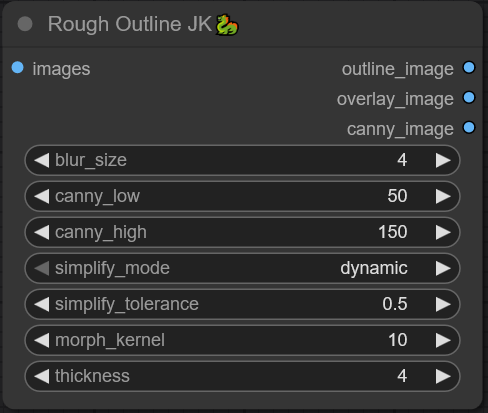Decrease canny_low with left arrow

42,196
